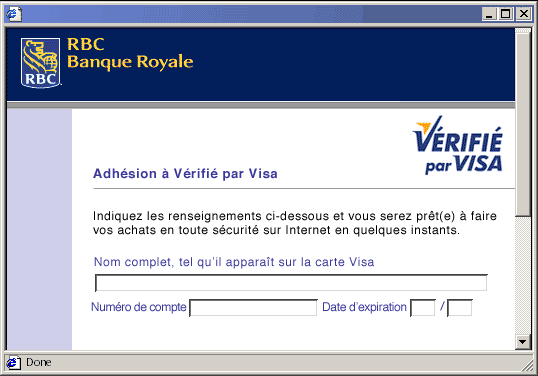Click the full name input field
Screen dimensions: 538x376
pos(291,283)
